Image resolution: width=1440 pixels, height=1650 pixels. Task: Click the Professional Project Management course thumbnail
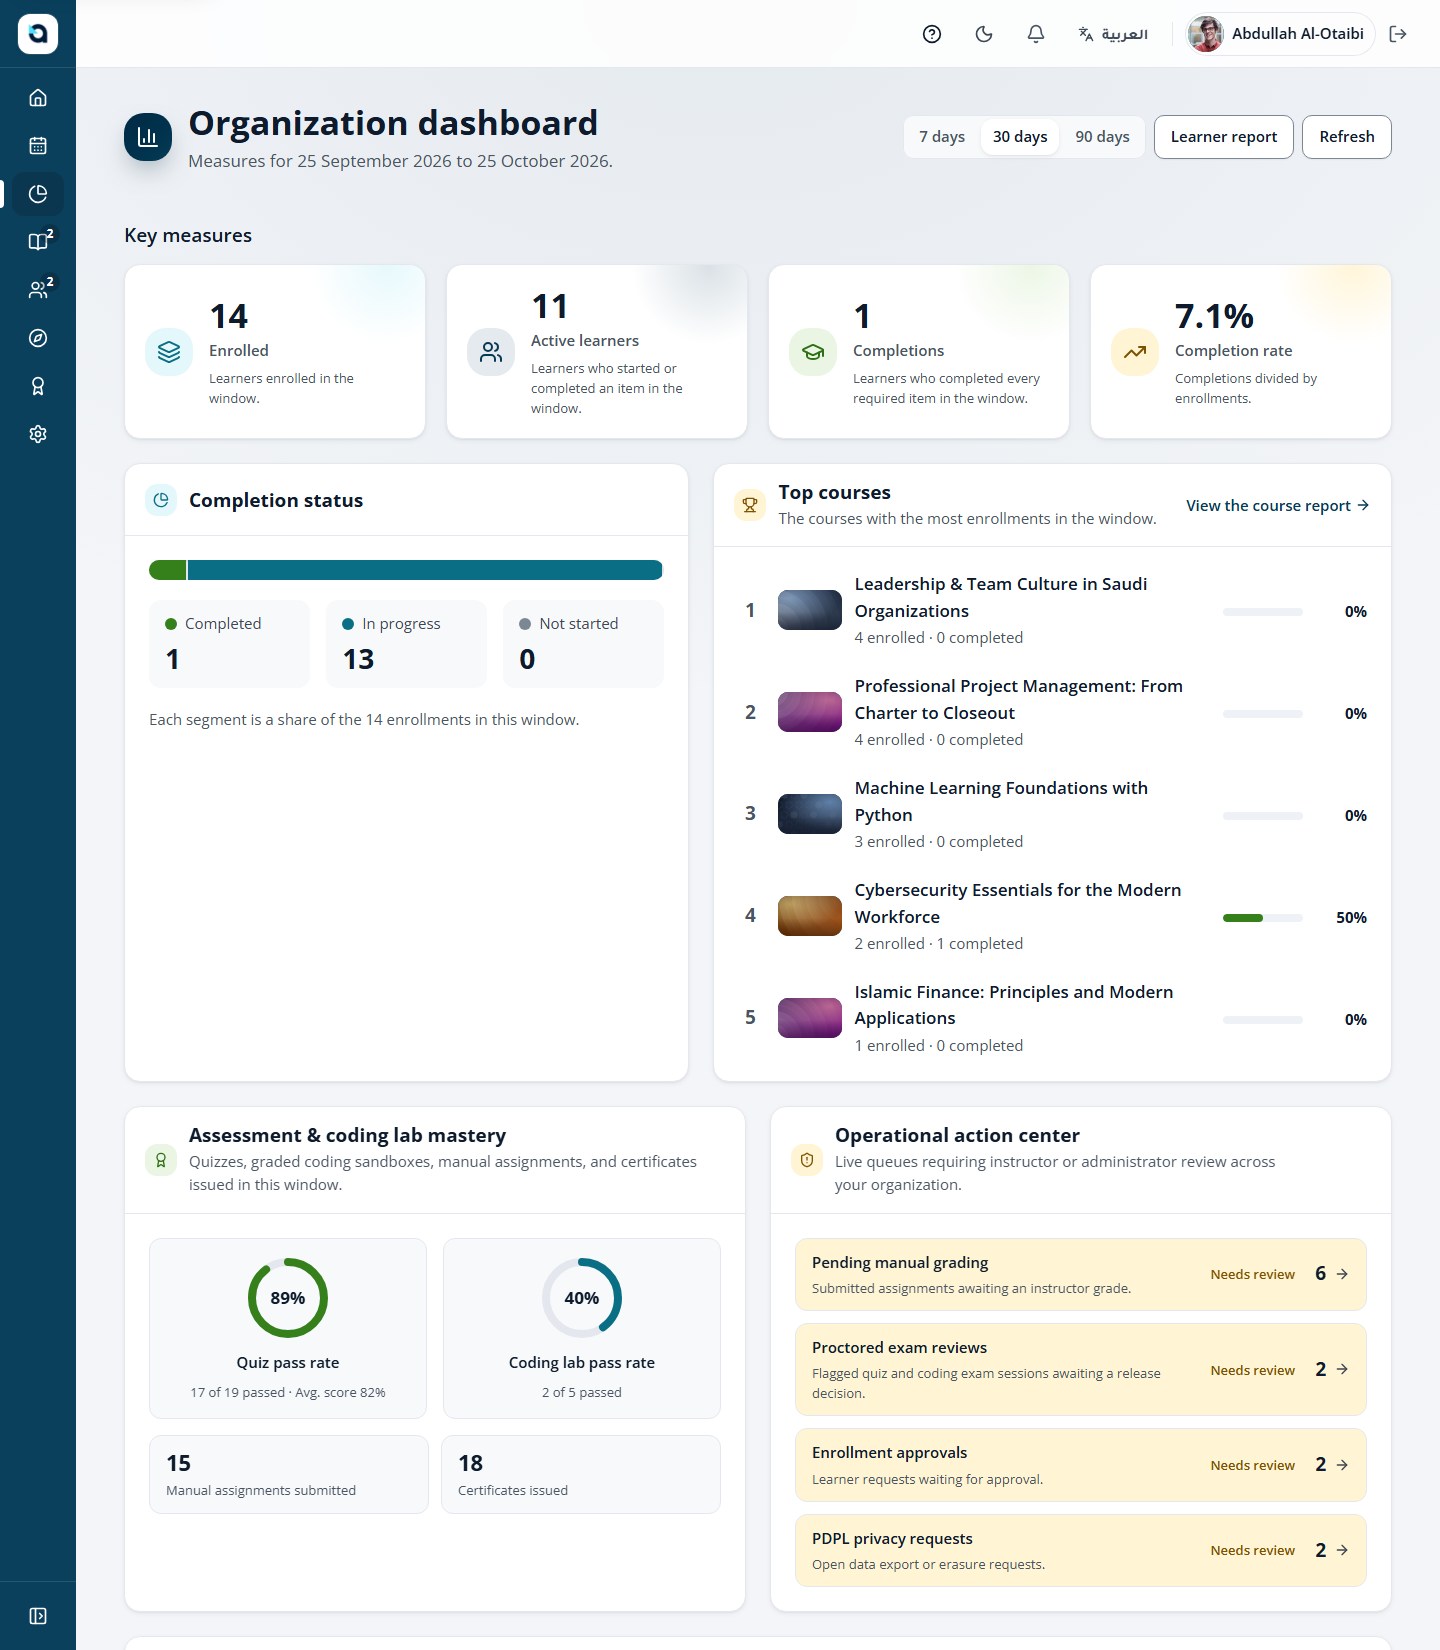tap(810, 712)
